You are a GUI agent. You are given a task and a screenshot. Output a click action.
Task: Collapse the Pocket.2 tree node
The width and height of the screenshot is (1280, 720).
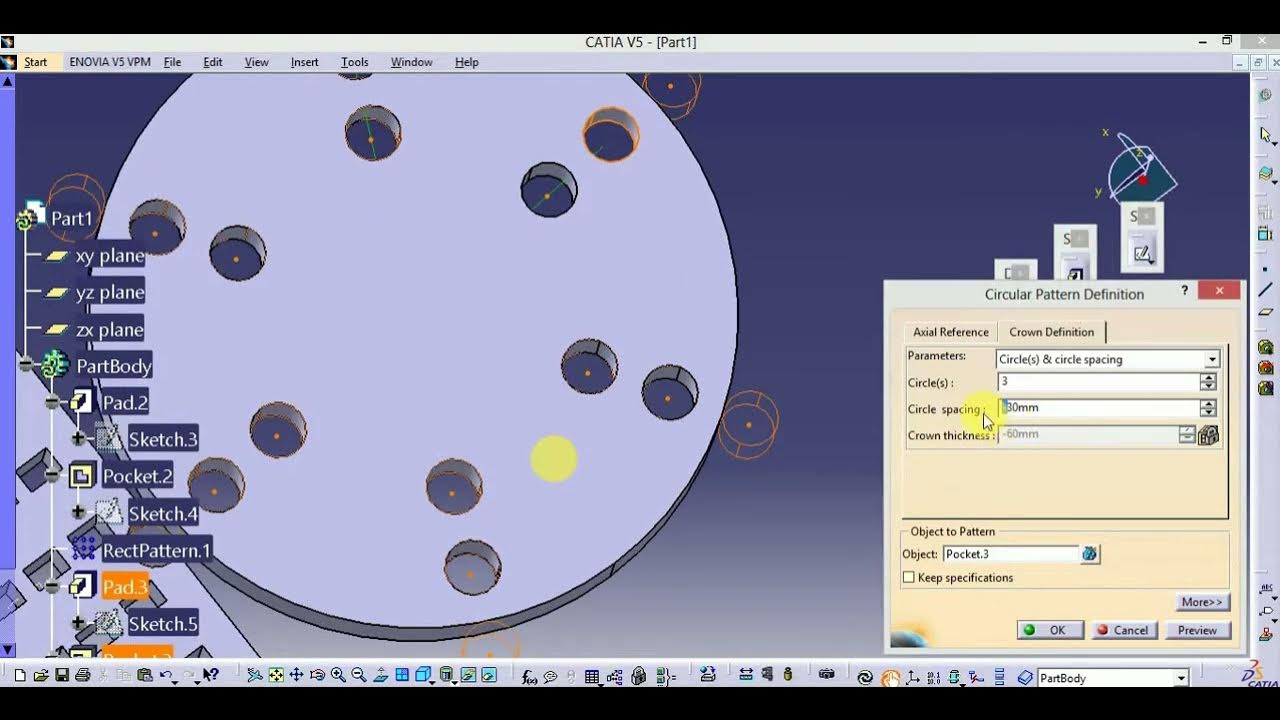(52, 476)
